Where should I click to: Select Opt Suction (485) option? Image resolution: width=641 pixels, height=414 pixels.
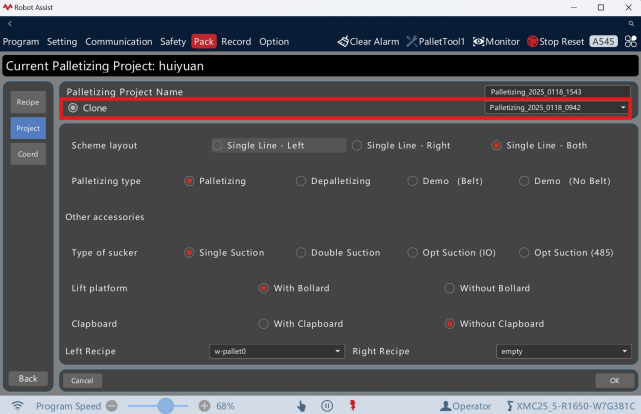(524, 253)
